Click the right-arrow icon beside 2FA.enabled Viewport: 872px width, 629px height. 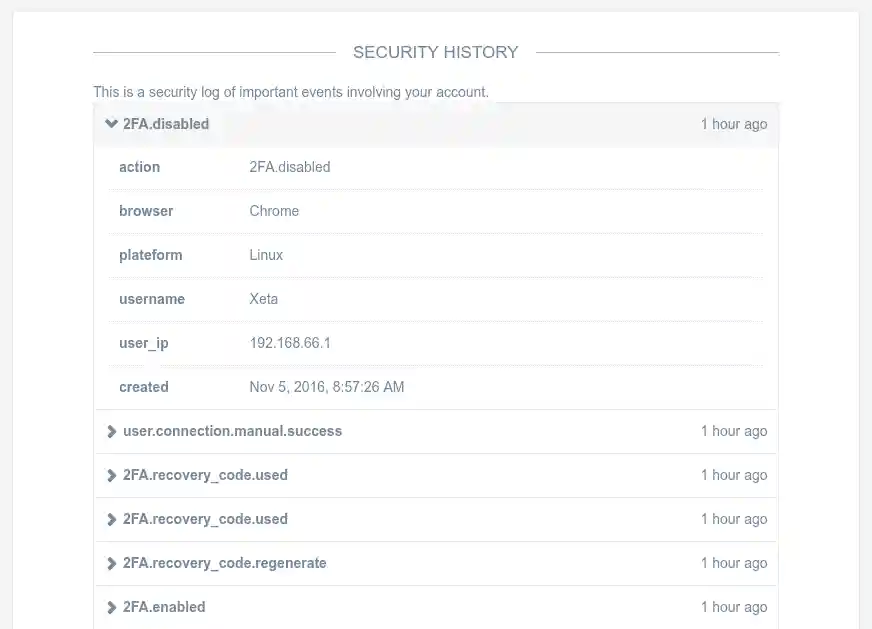(111, 607)
